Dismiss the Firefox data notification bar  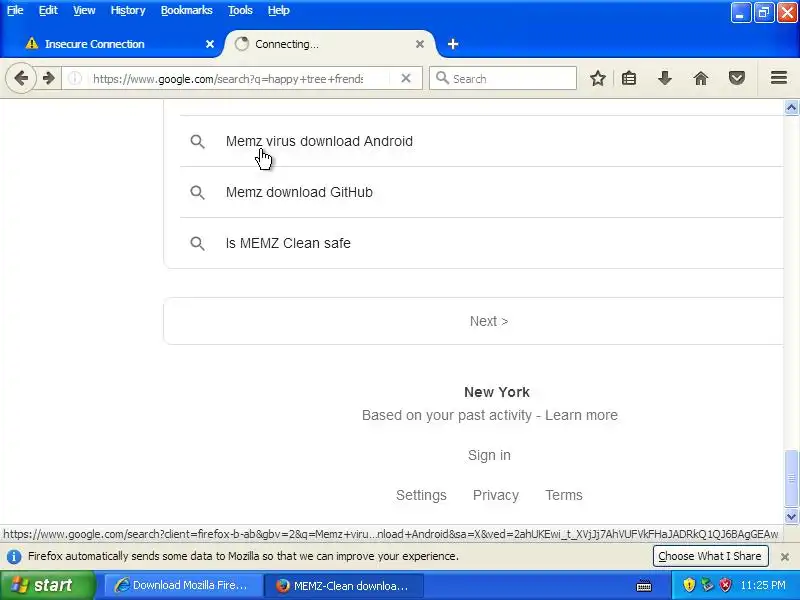[785, 557]
